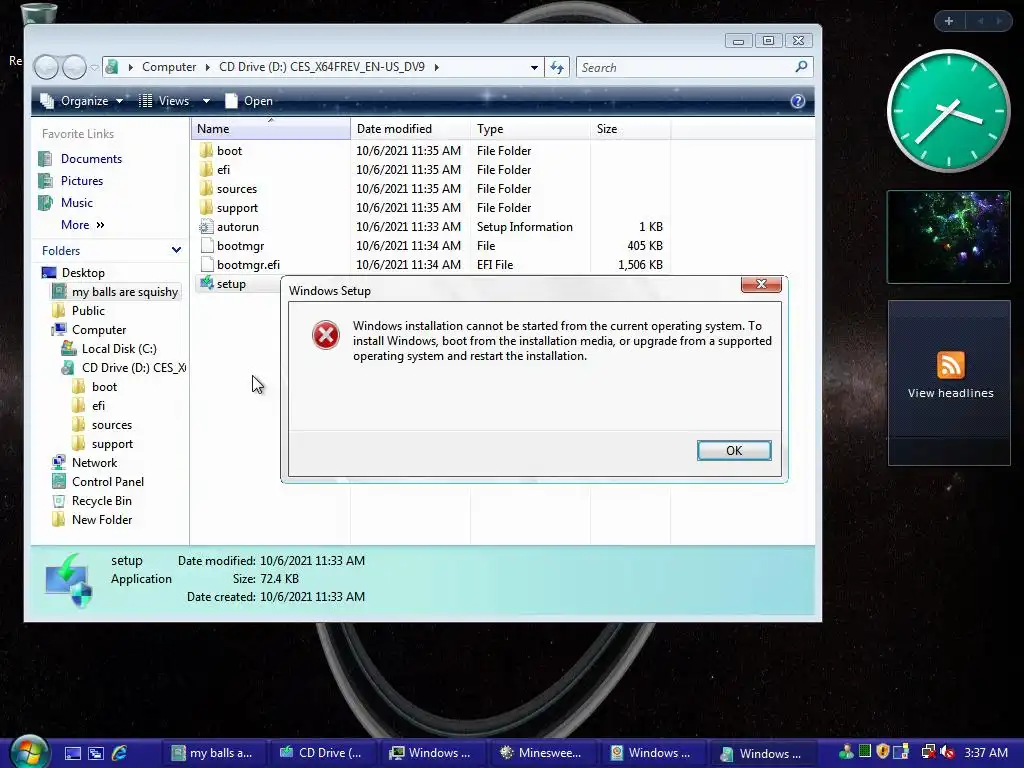Click the 3:37 AM taskbar clock

(x=985, y=753)
